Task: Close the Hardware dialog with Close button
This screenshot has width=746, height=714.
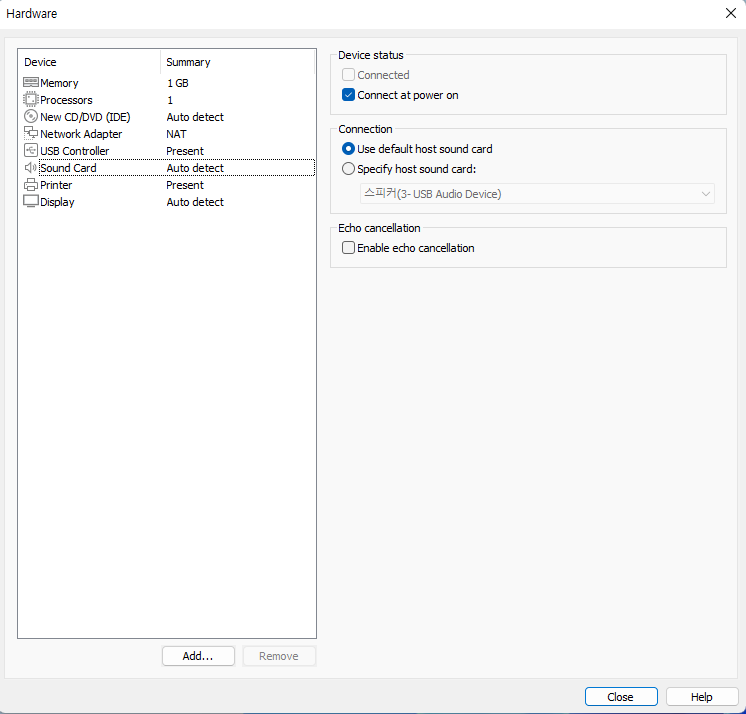Action: click(x=621, y=697)
